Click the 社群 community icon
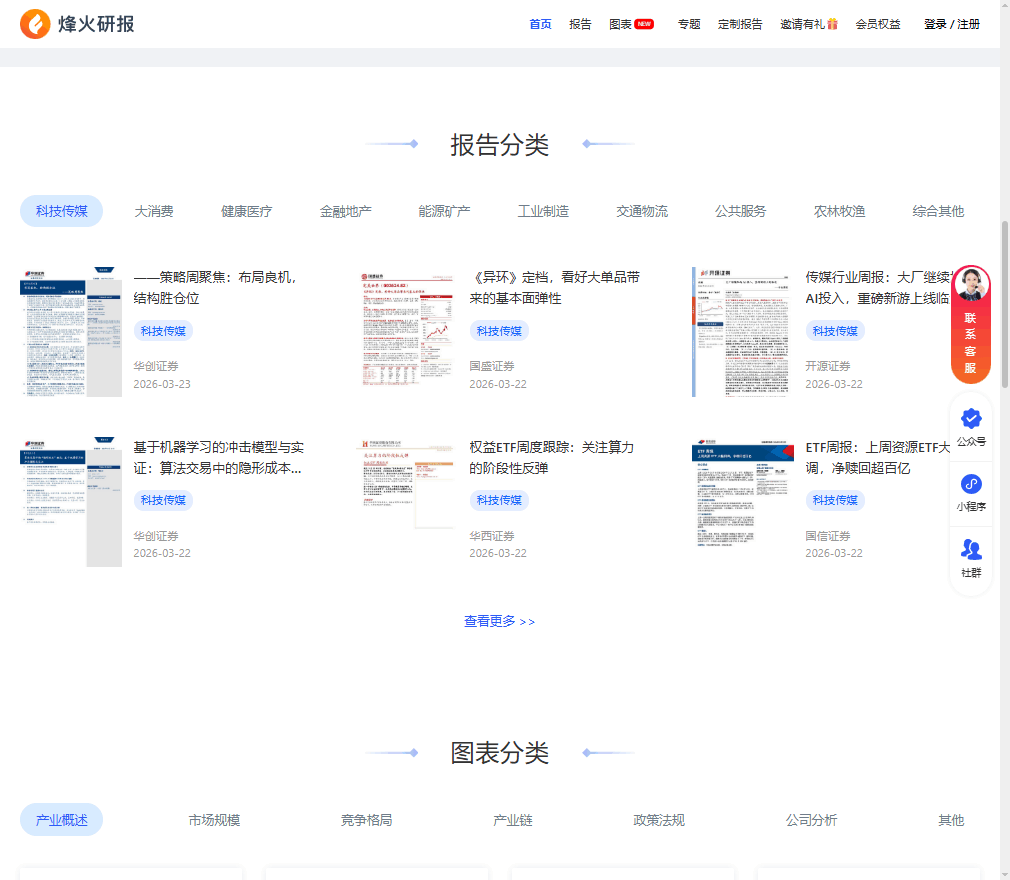 (x=969, y=549)
